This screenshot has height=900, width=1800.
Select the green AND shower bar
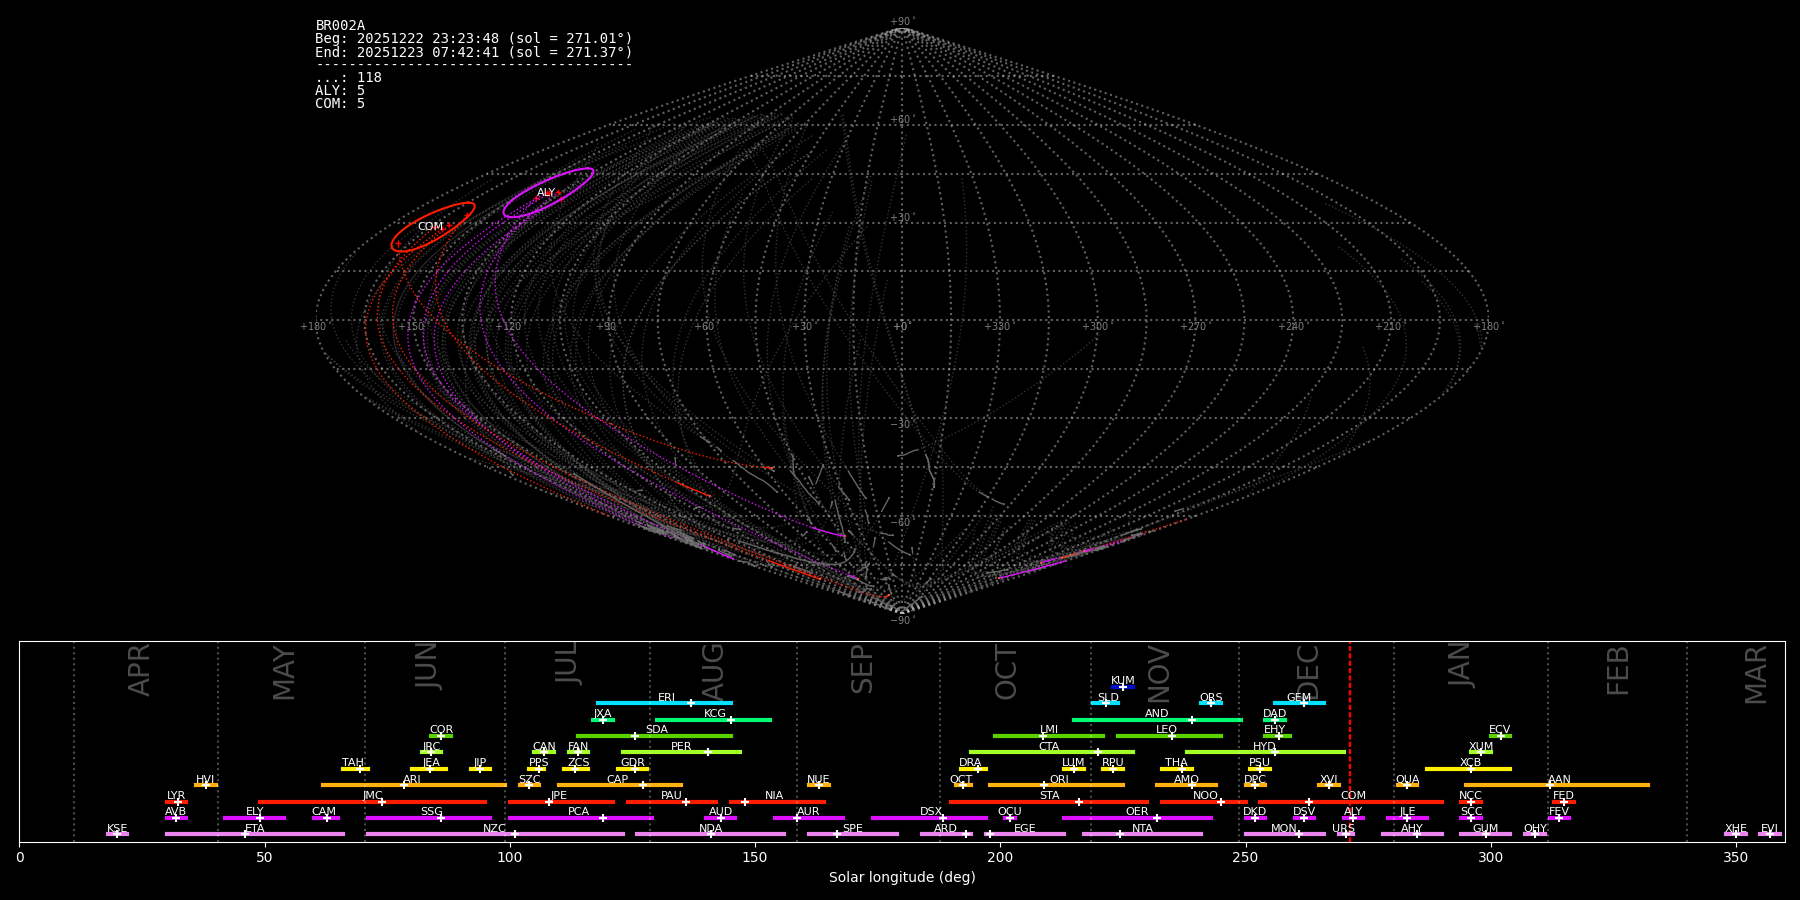click(1157, 719)
